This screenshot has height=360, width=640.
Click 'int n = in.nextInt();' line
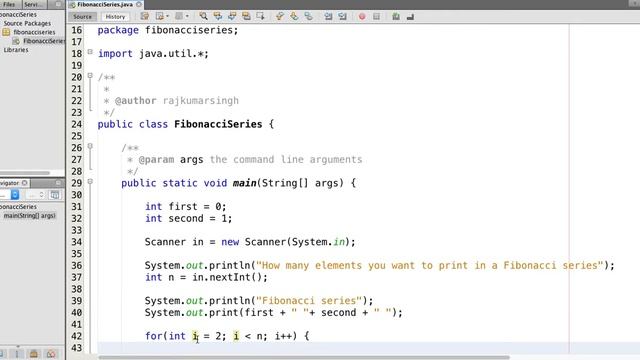click(x=206, y=277)
